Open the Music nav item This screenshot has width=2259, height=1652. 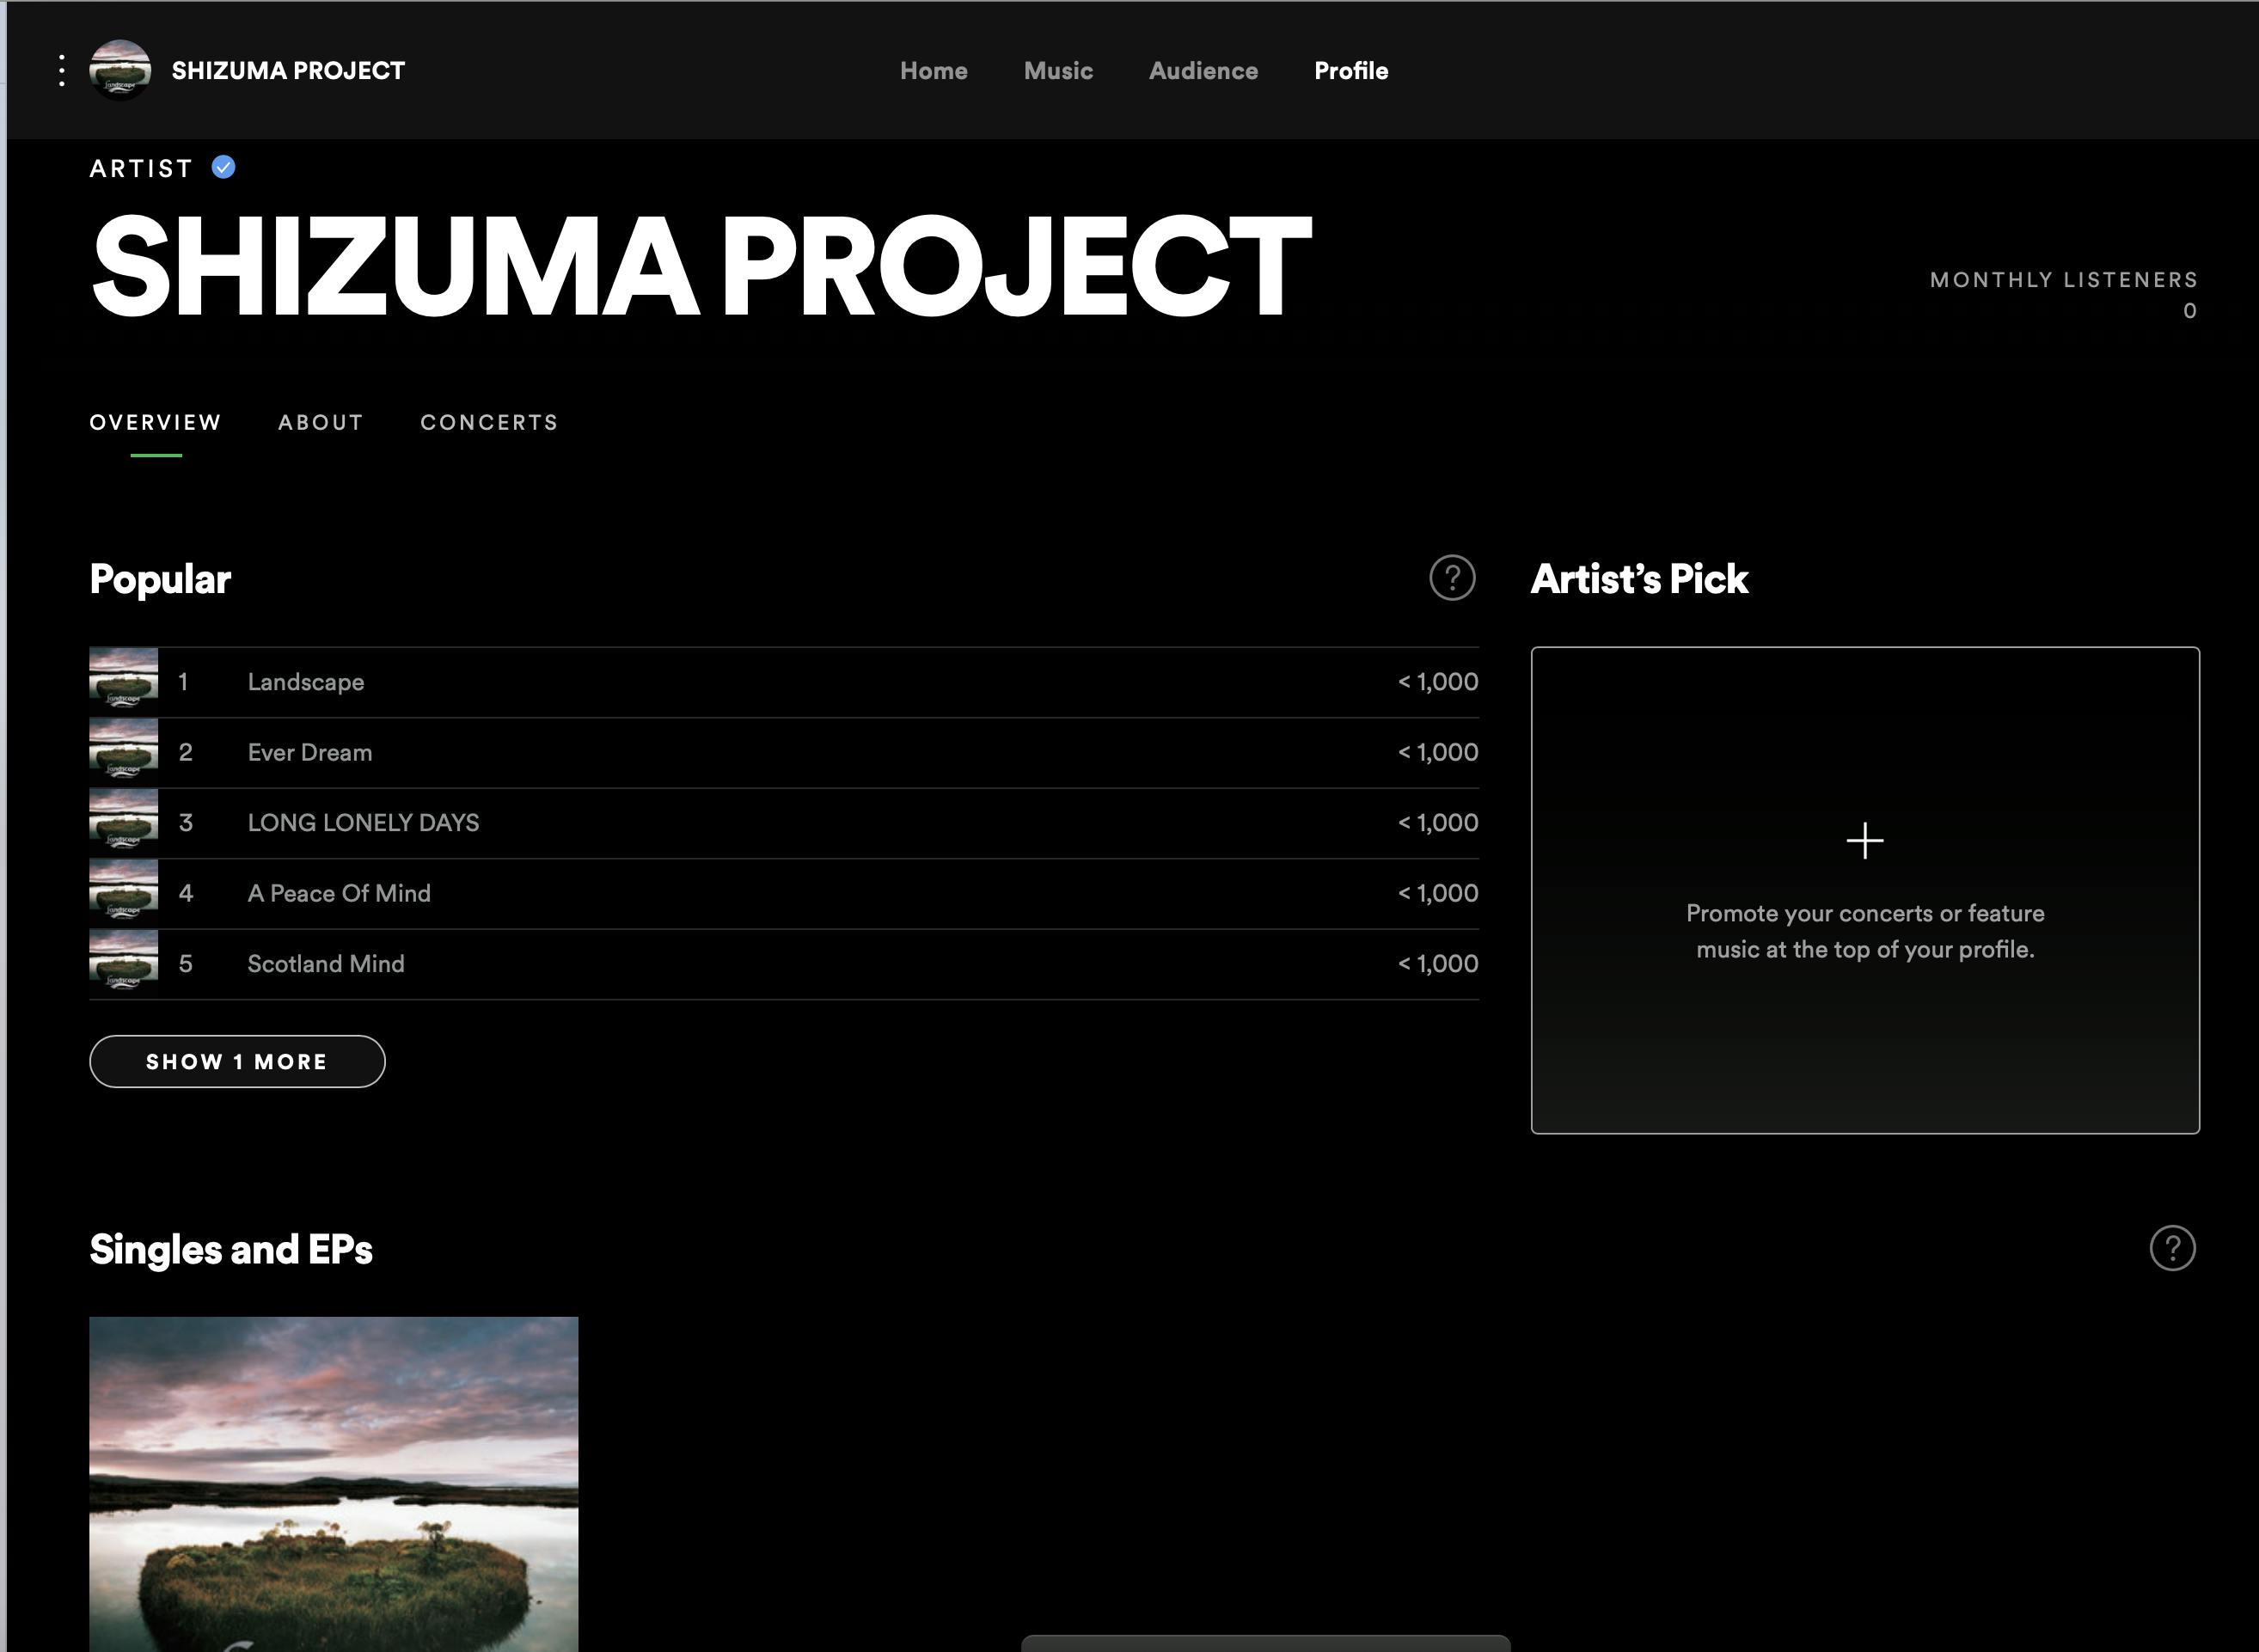pos(1058,71)
